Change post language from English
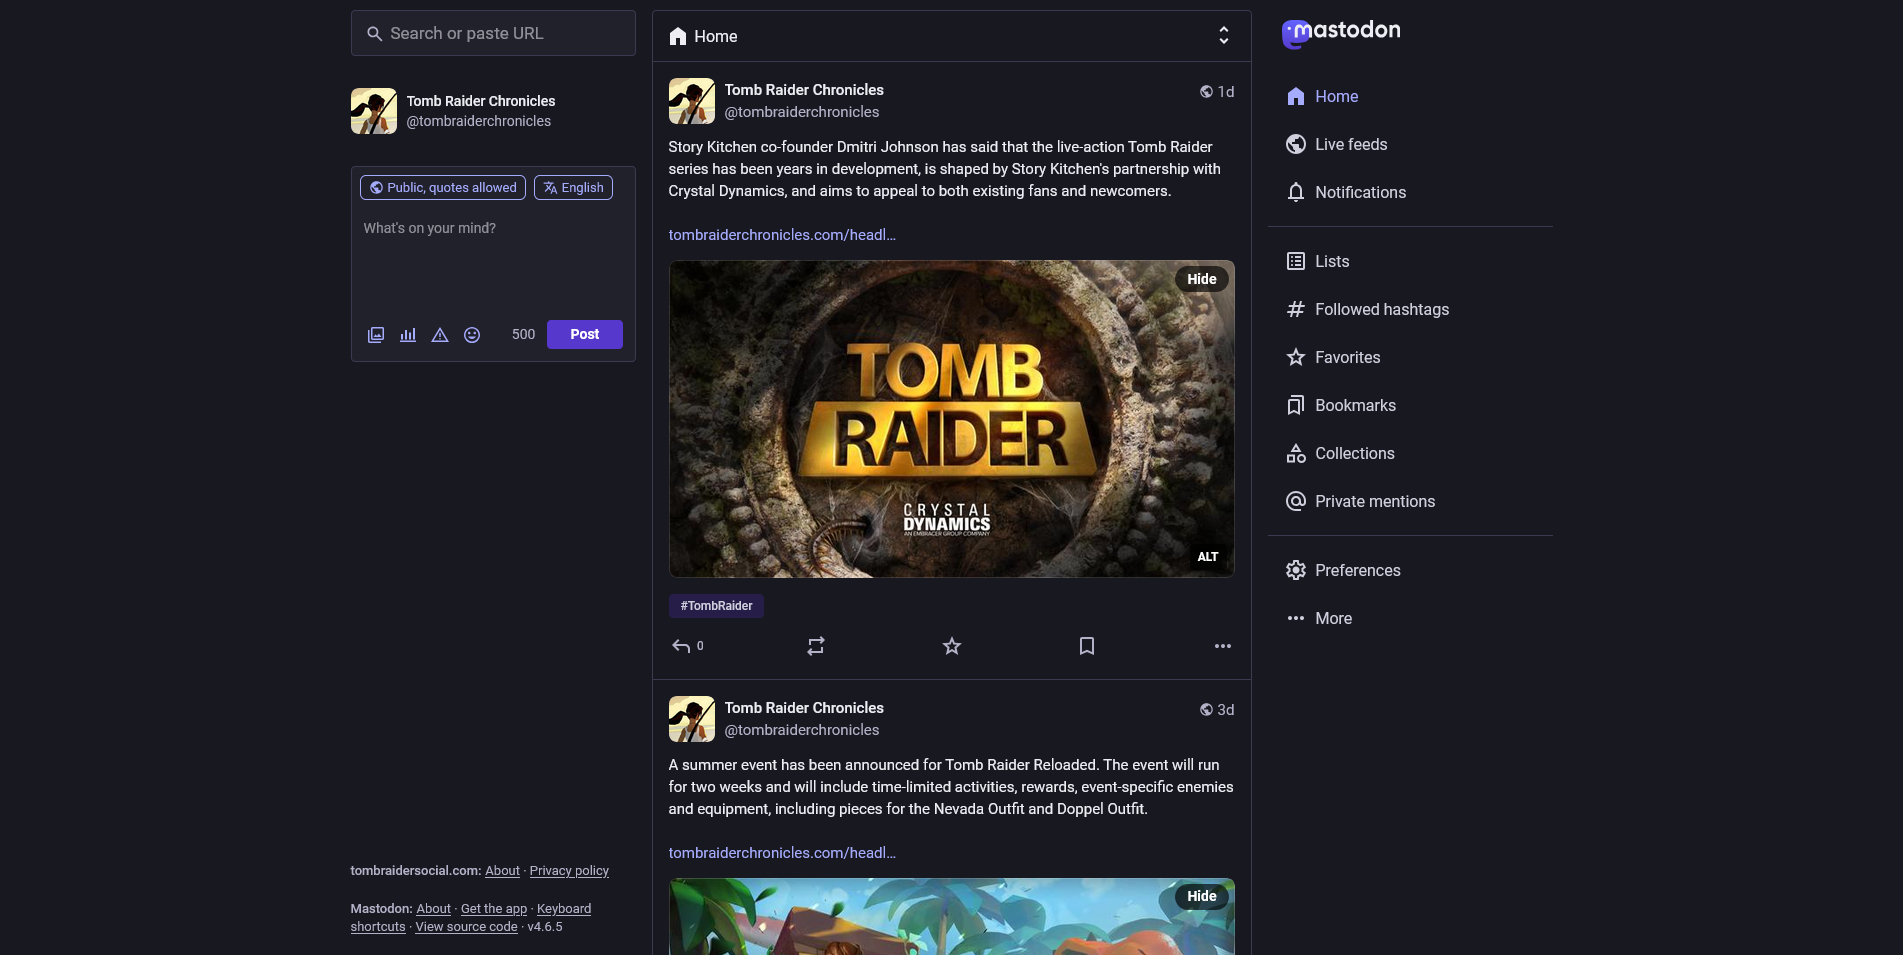1903x955 pixels. pyautogui.click(x=573, y=187)
